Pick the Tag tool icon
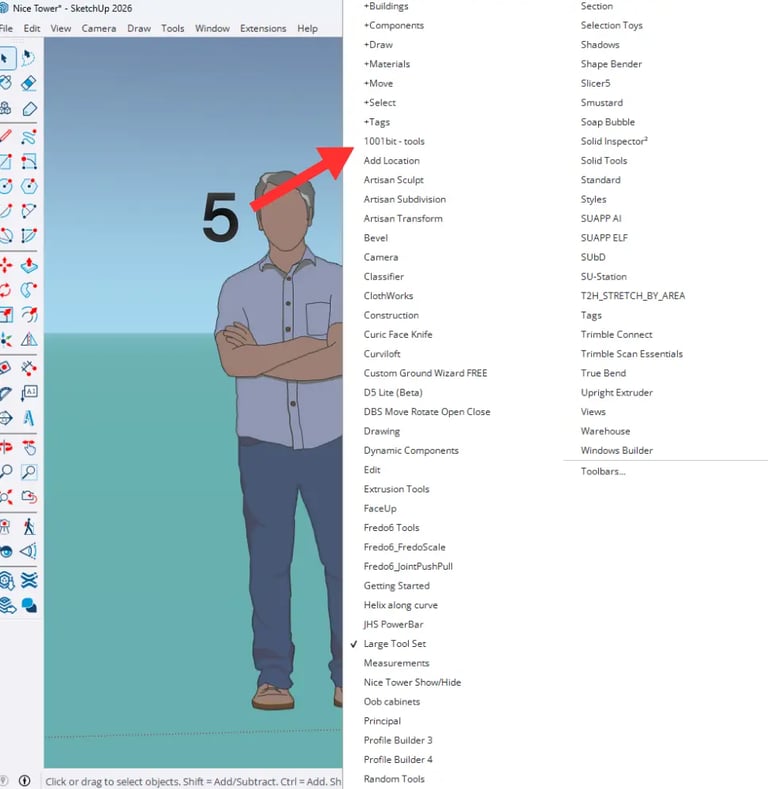 click(29, 108)
